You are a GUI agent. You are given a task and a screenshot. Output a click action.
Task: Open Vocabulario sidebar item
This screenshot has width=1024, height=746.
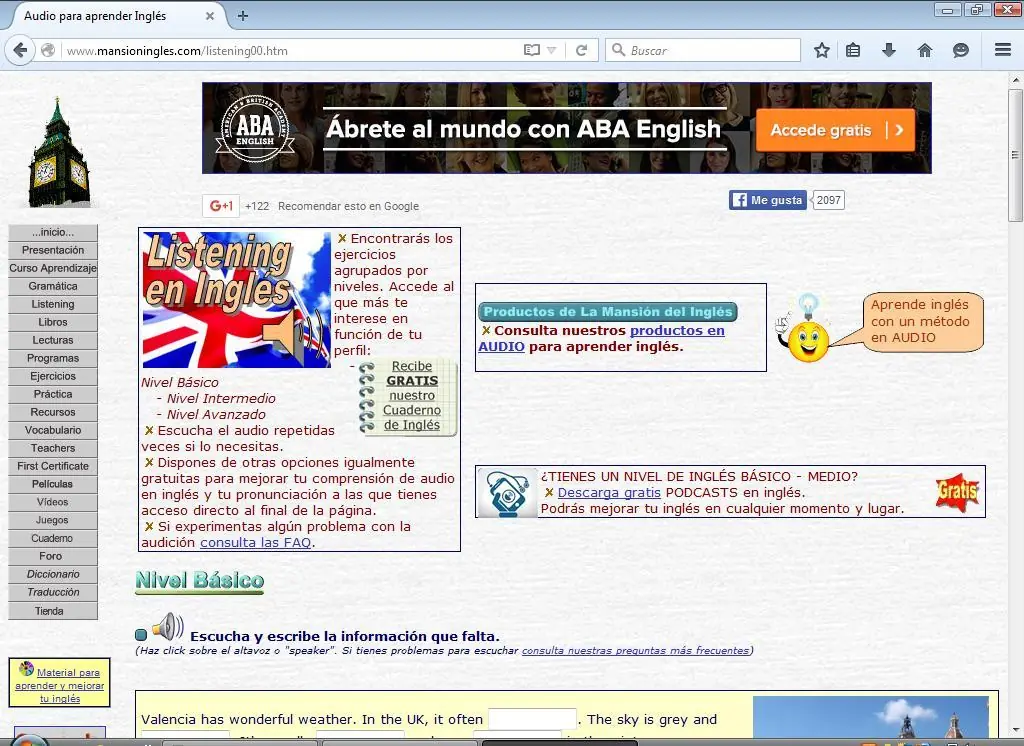point(53,430)
